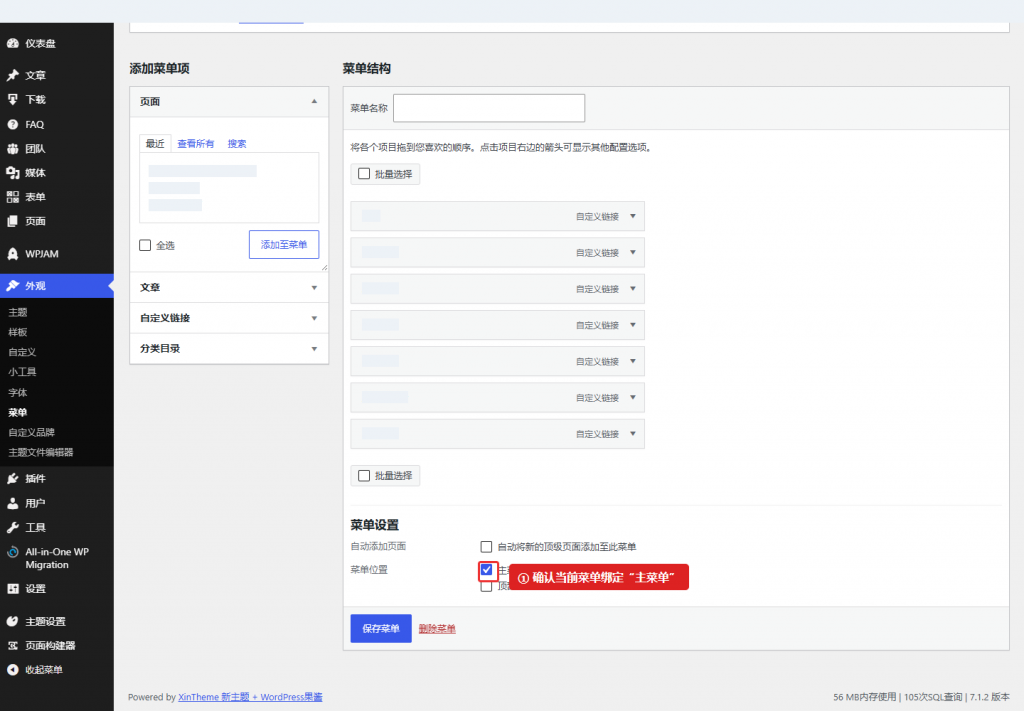
Task: Click the WPJAM rocket icon
Action: [x=12, y=253]
